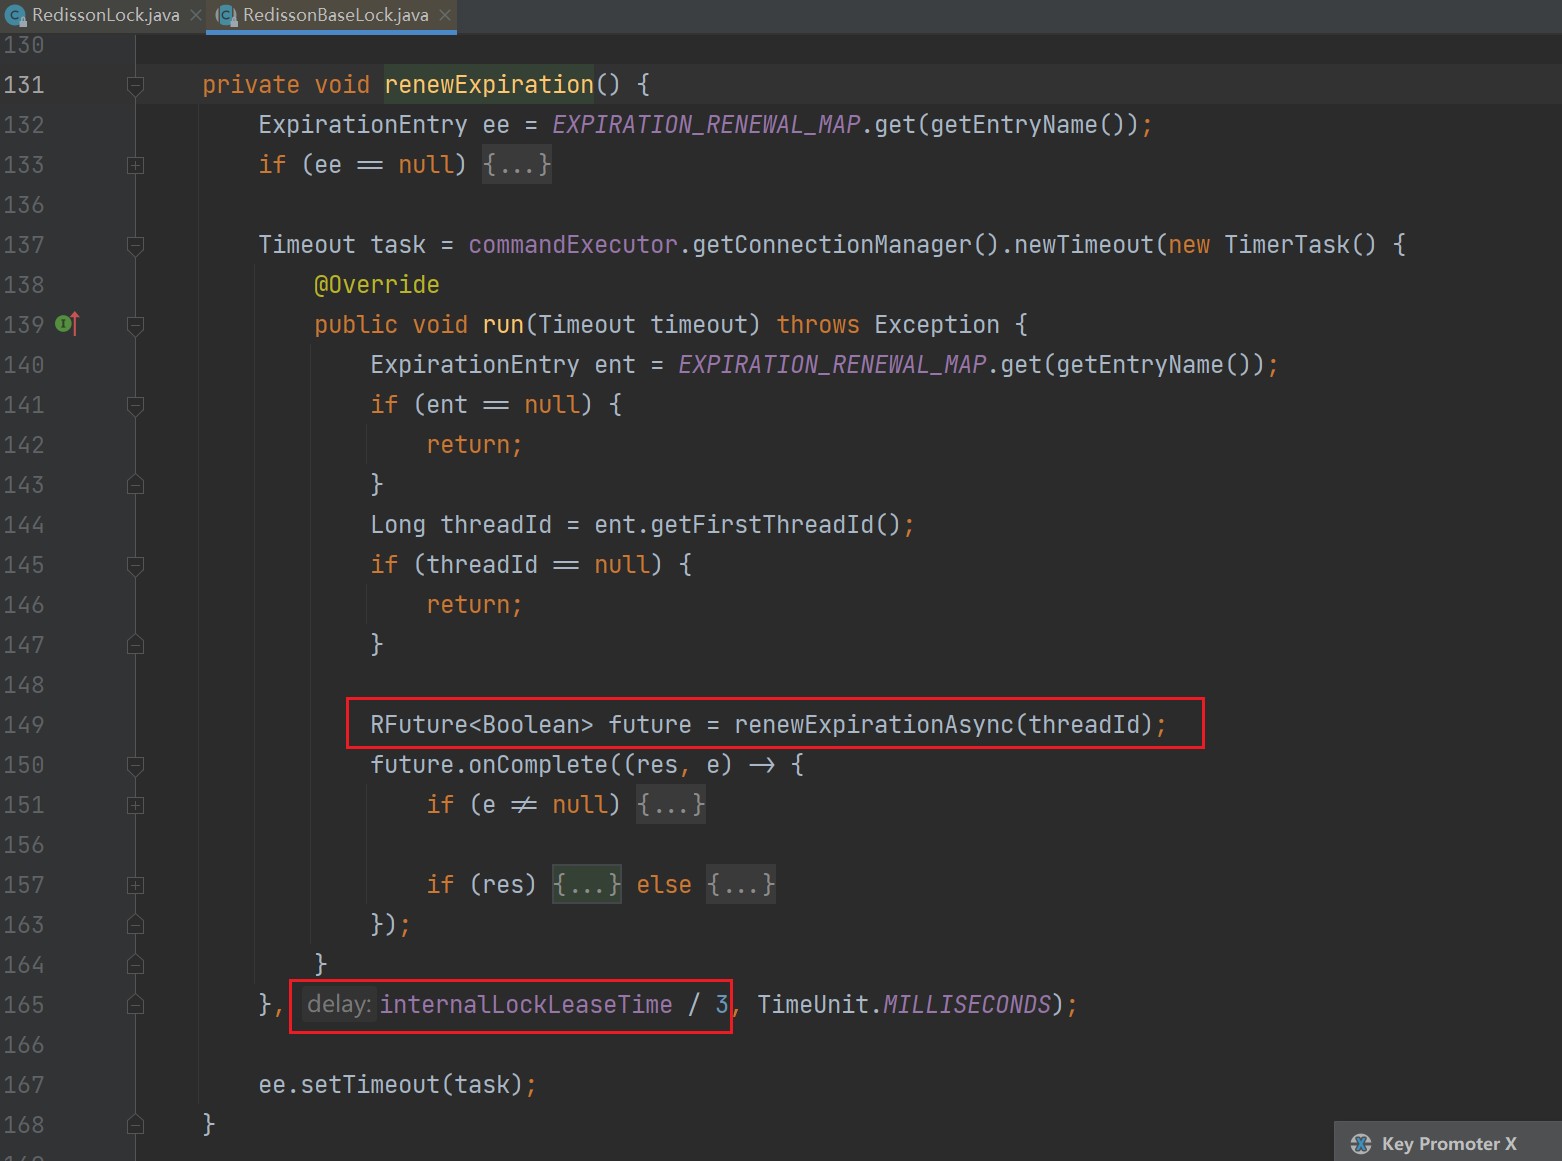Expand the fold marker at line 157
Image resolution: width=1562 pixels, height=1161 pixels.
(136, 885)
